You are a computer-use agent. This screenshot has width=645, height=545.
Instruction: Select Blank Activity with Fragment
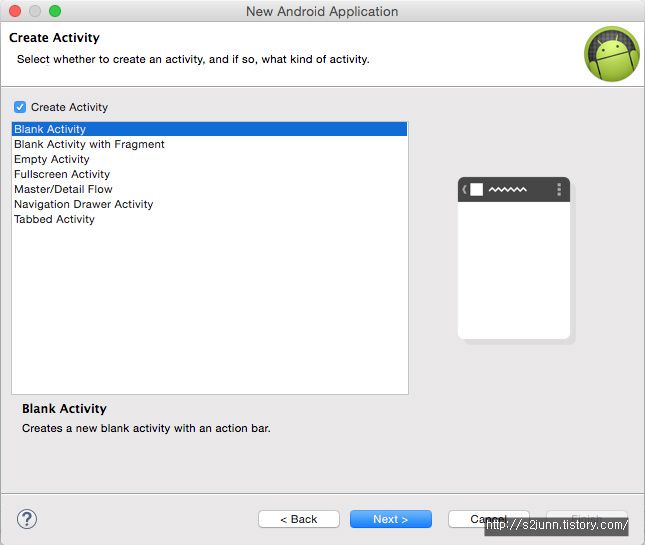point(209,144)
